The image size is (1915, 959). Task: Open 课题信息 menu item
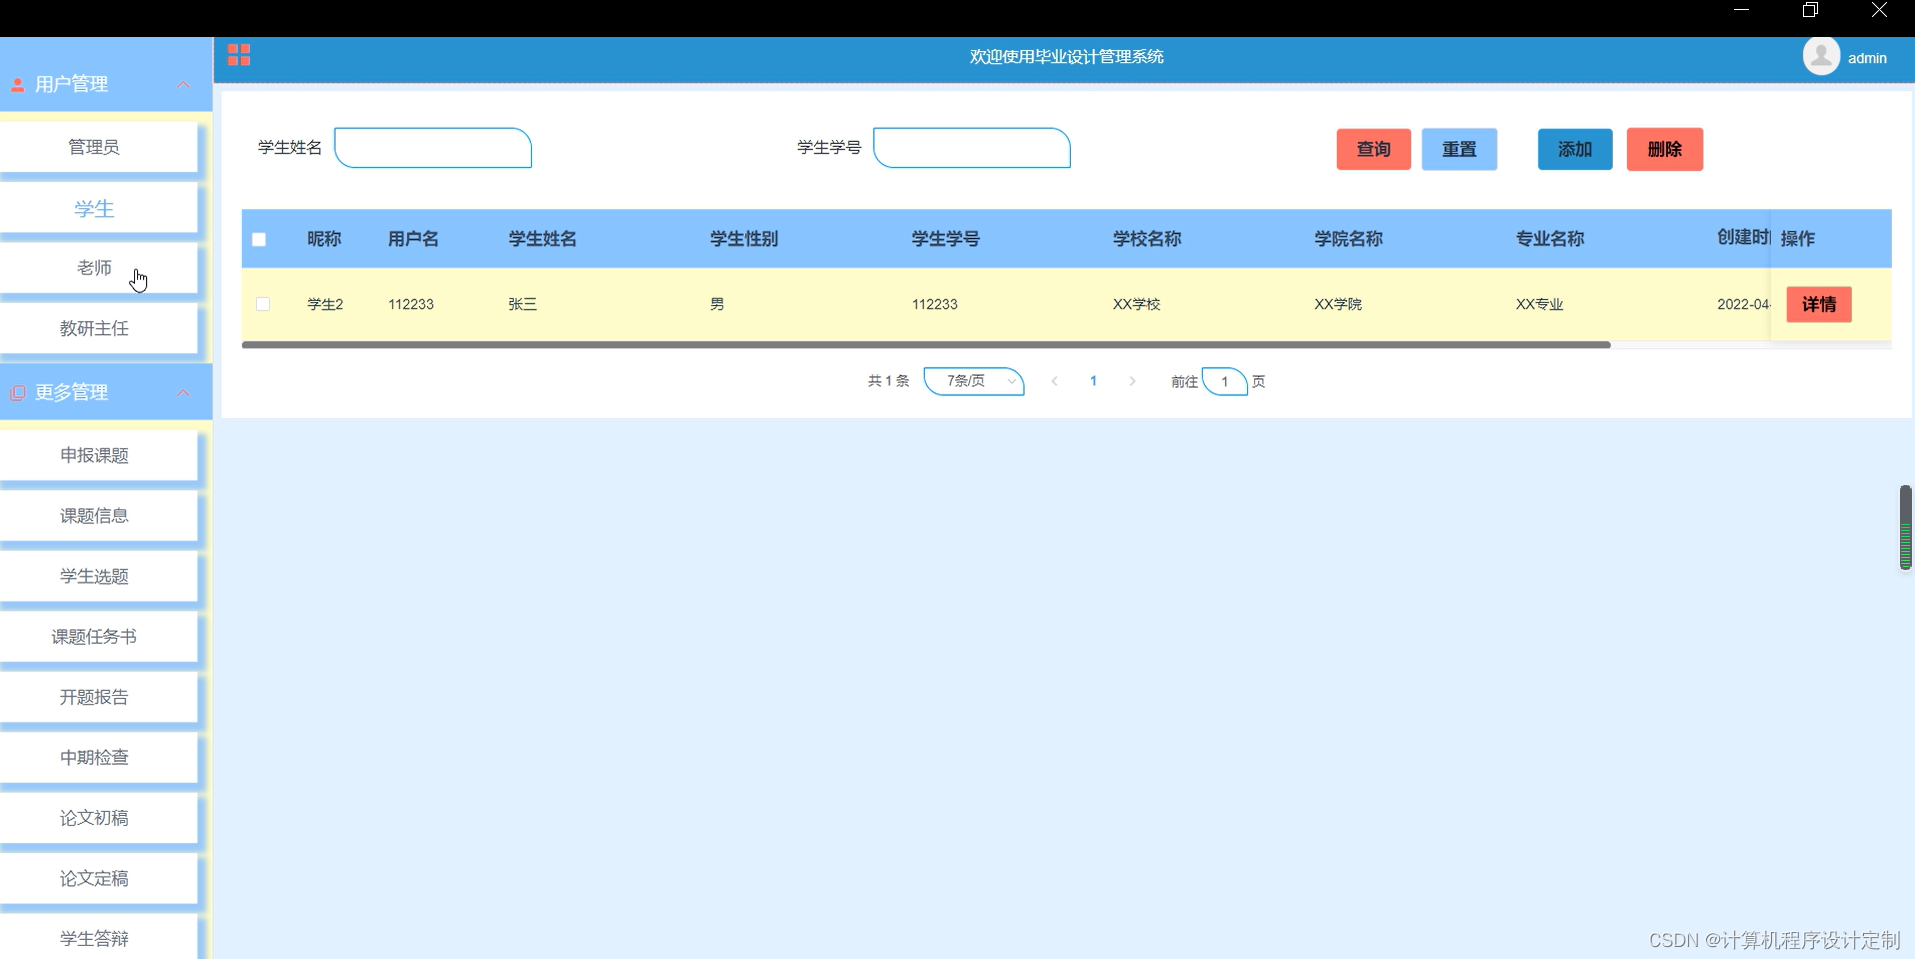click(x=99, y=516)
